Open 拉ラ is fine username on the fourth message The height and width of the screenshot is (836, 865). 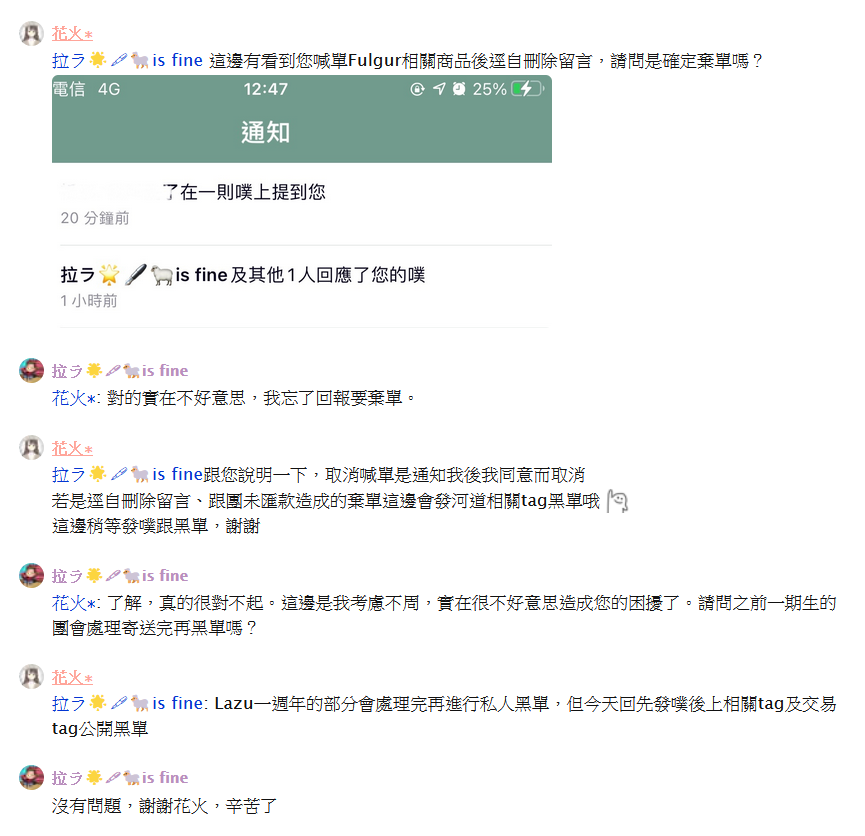tap(120, 576)
